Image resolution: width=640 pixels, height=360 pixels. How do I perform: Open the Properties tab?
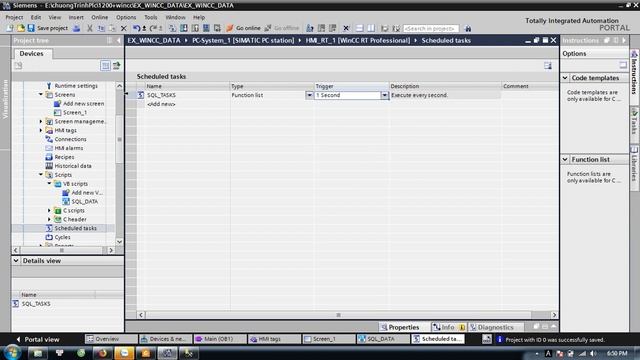[x=400, y=327]
